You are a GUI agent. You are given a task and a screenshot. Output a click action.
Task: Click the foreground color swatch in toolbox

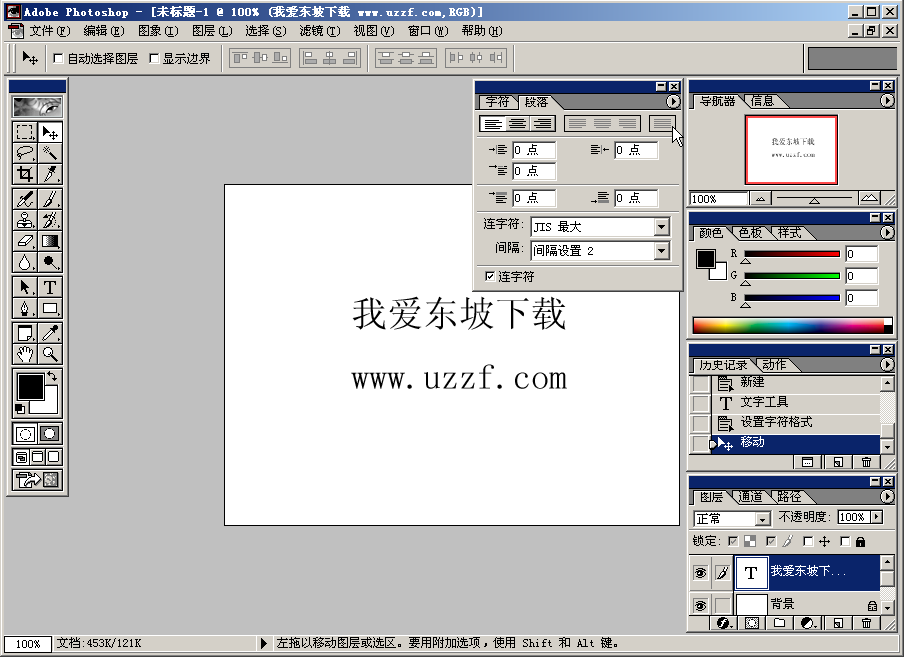click(x=31, y=387)
